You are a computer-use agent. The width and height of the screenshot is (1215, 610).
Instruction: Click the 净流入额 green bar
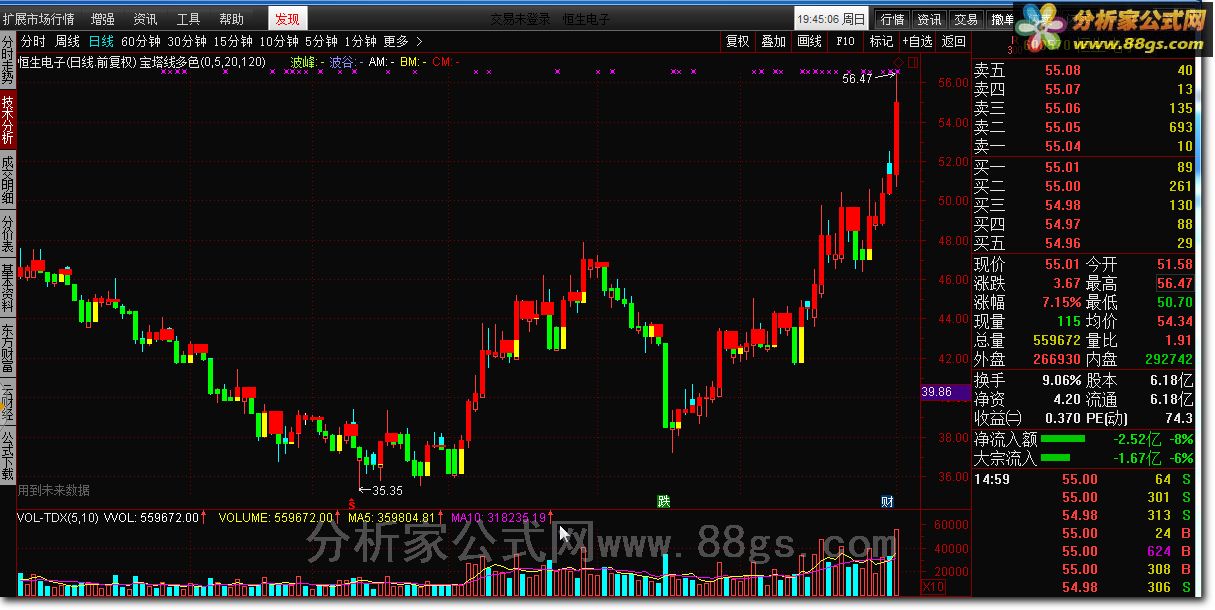(1063, 439)
